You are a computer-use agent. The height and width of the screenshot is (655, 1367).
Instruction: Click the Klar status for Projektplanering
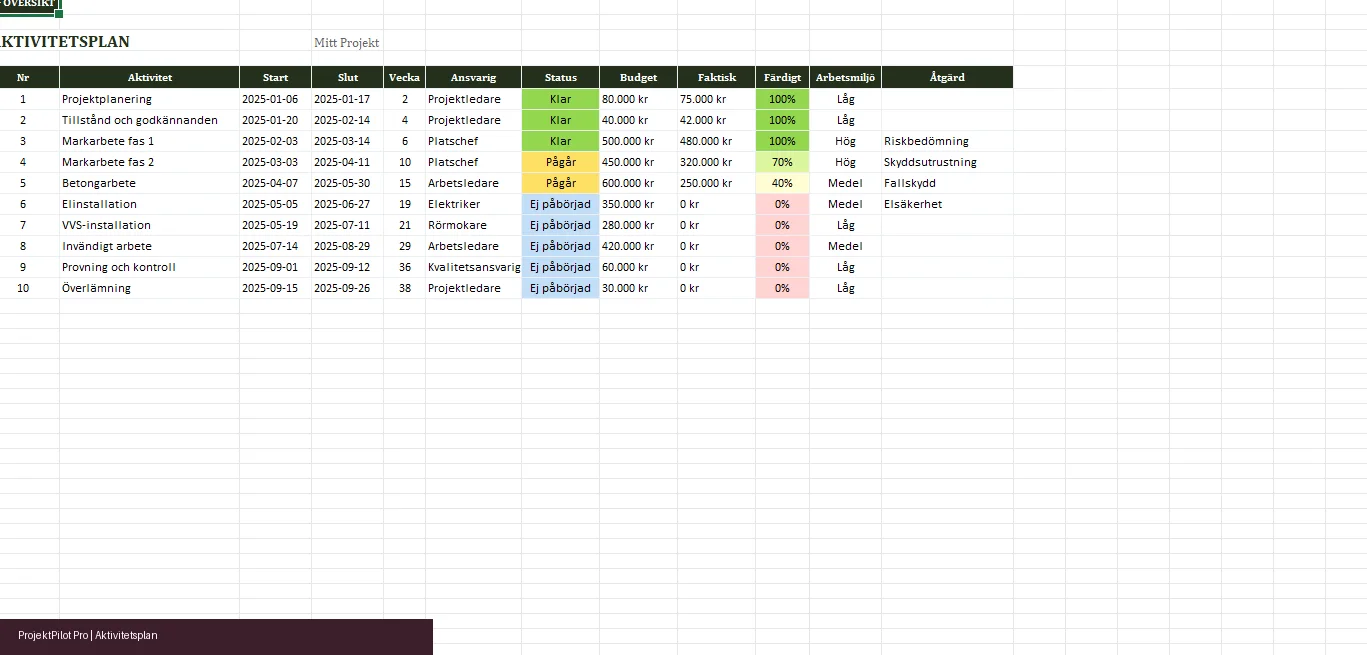[x=561, y=99]
